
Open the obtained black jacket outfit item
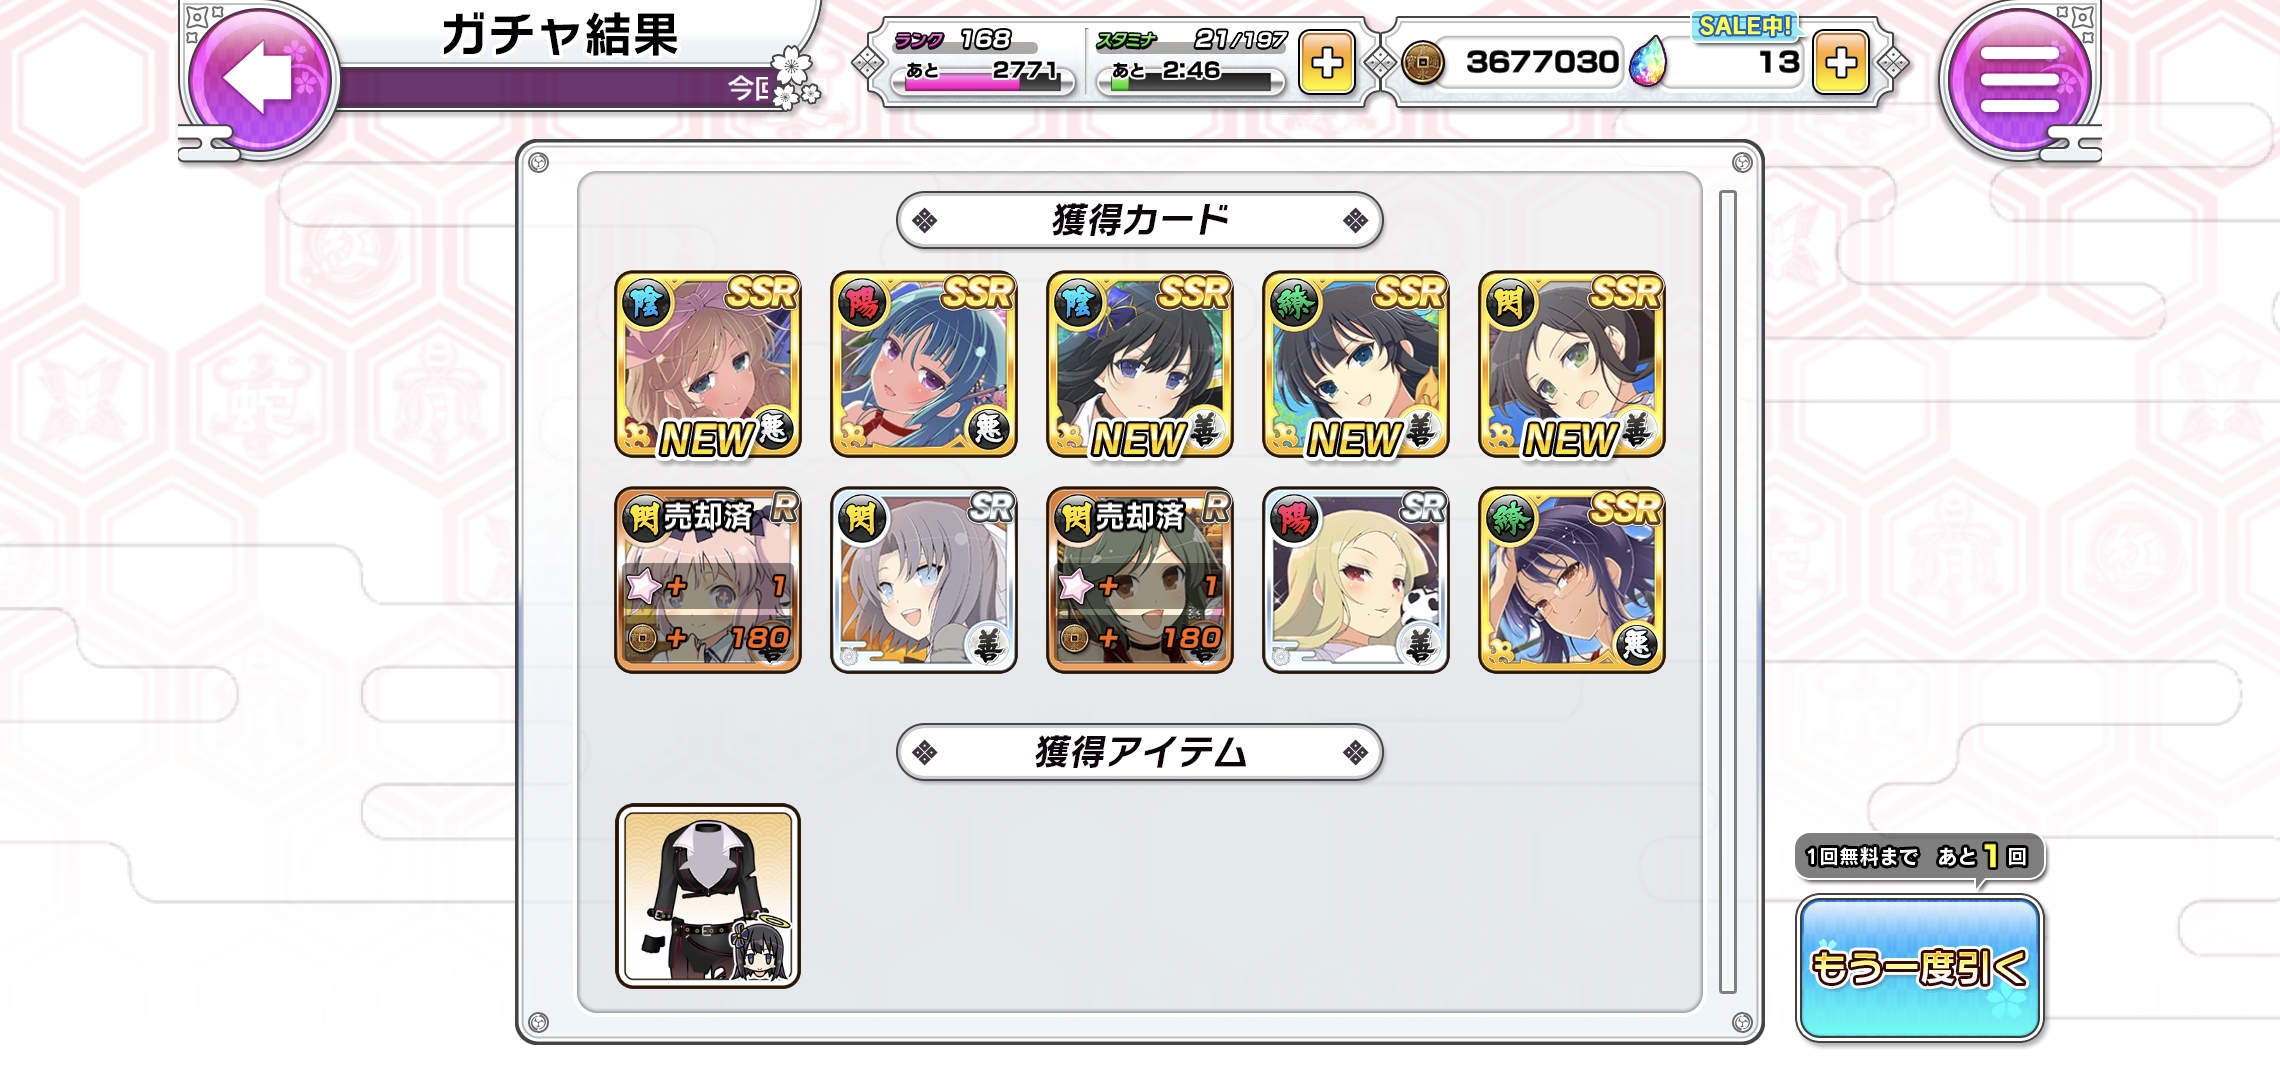(708, 896)
